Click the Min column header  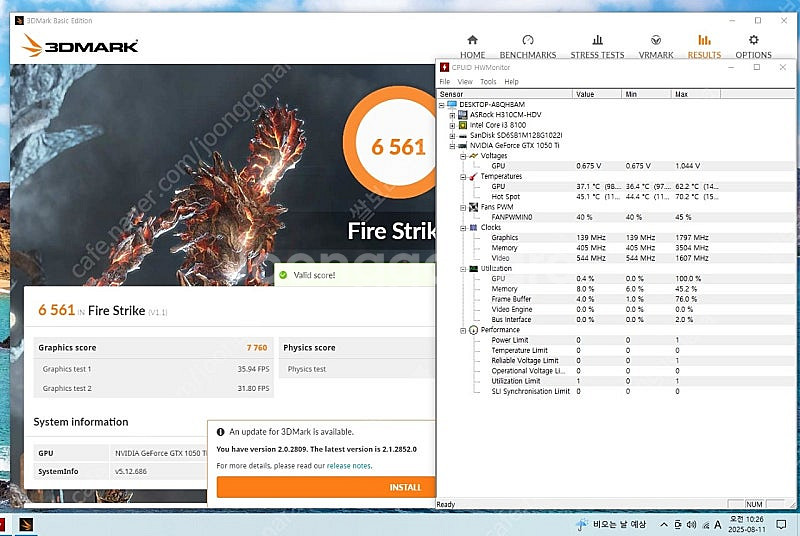(x=646, y=94)
